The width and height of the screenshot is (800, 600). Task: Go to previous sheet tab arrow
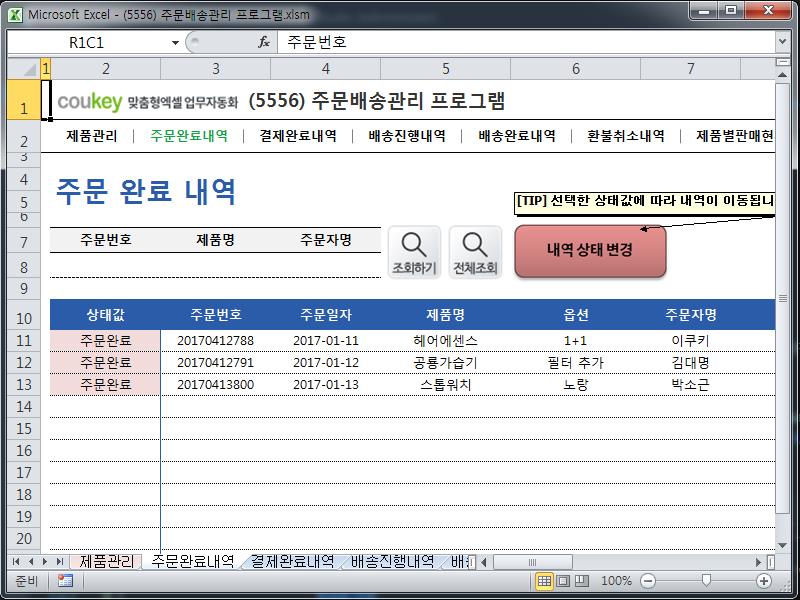point(31,562)
